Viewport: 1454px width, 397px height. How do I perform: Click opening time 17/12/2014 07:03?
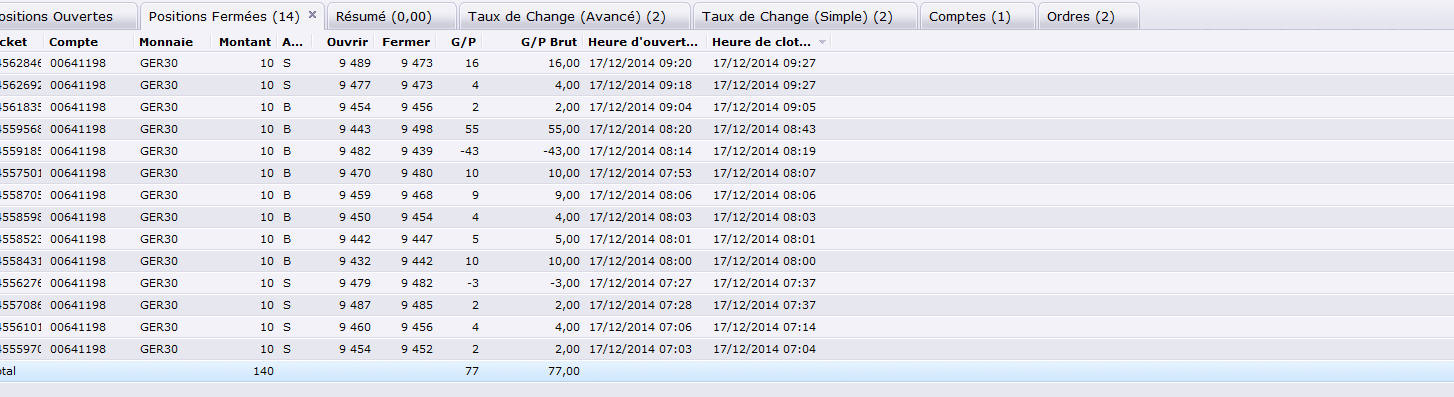tap(641, 349)
